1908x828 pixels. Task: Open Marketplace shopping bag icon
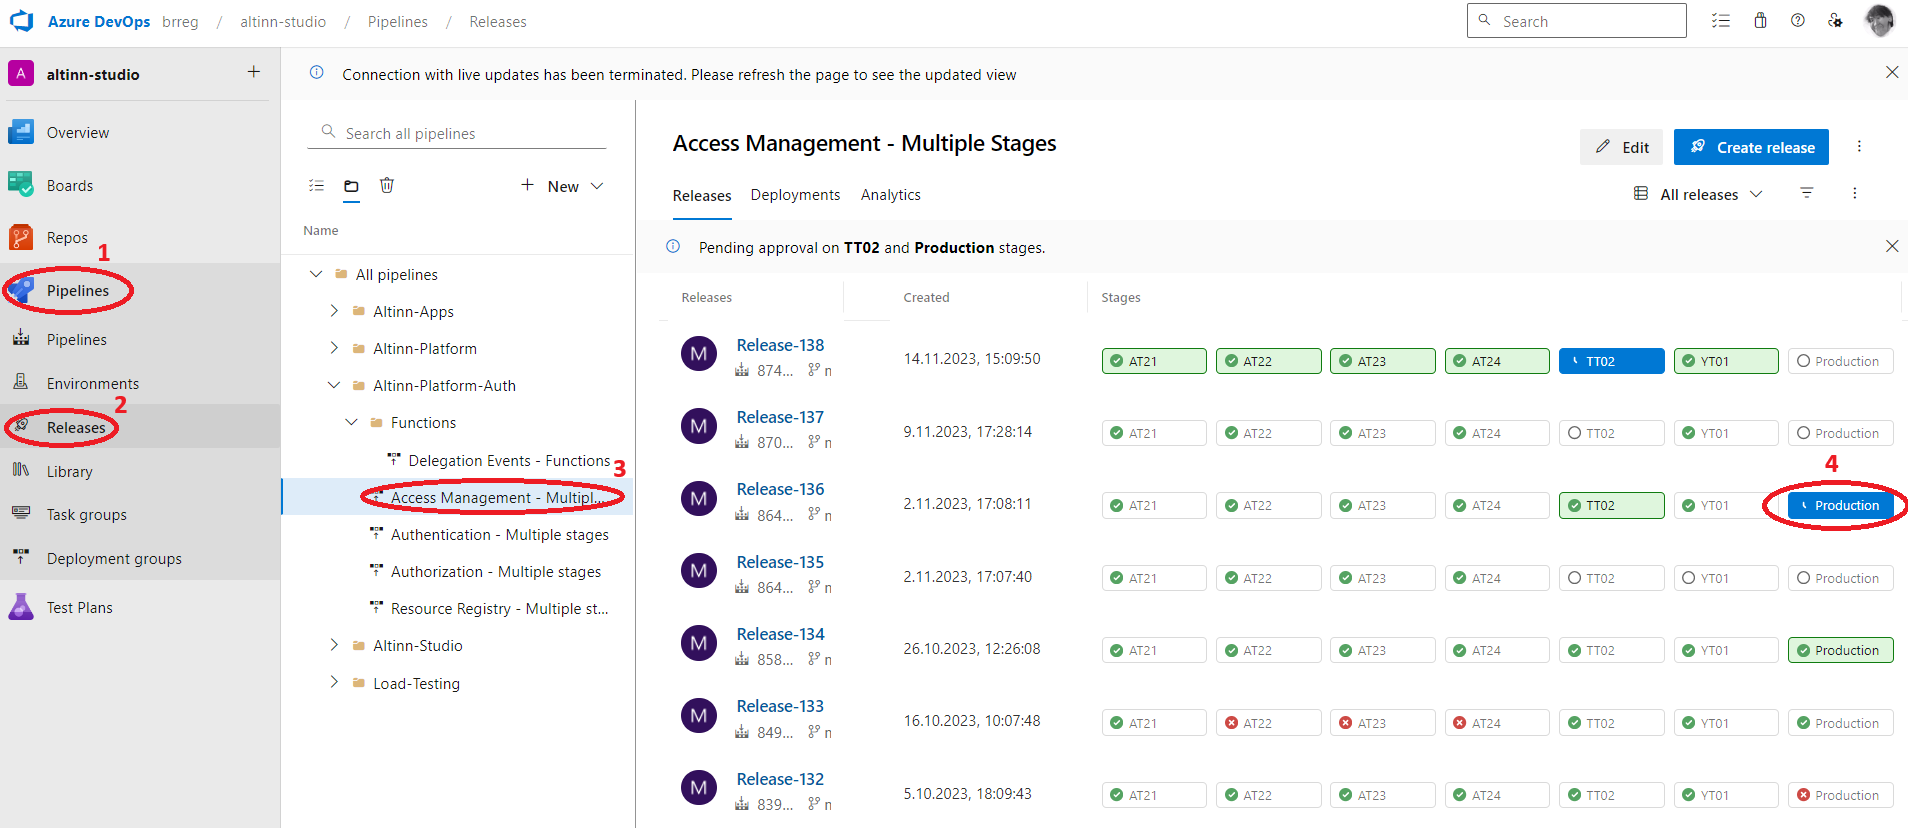pos(1760,21)
